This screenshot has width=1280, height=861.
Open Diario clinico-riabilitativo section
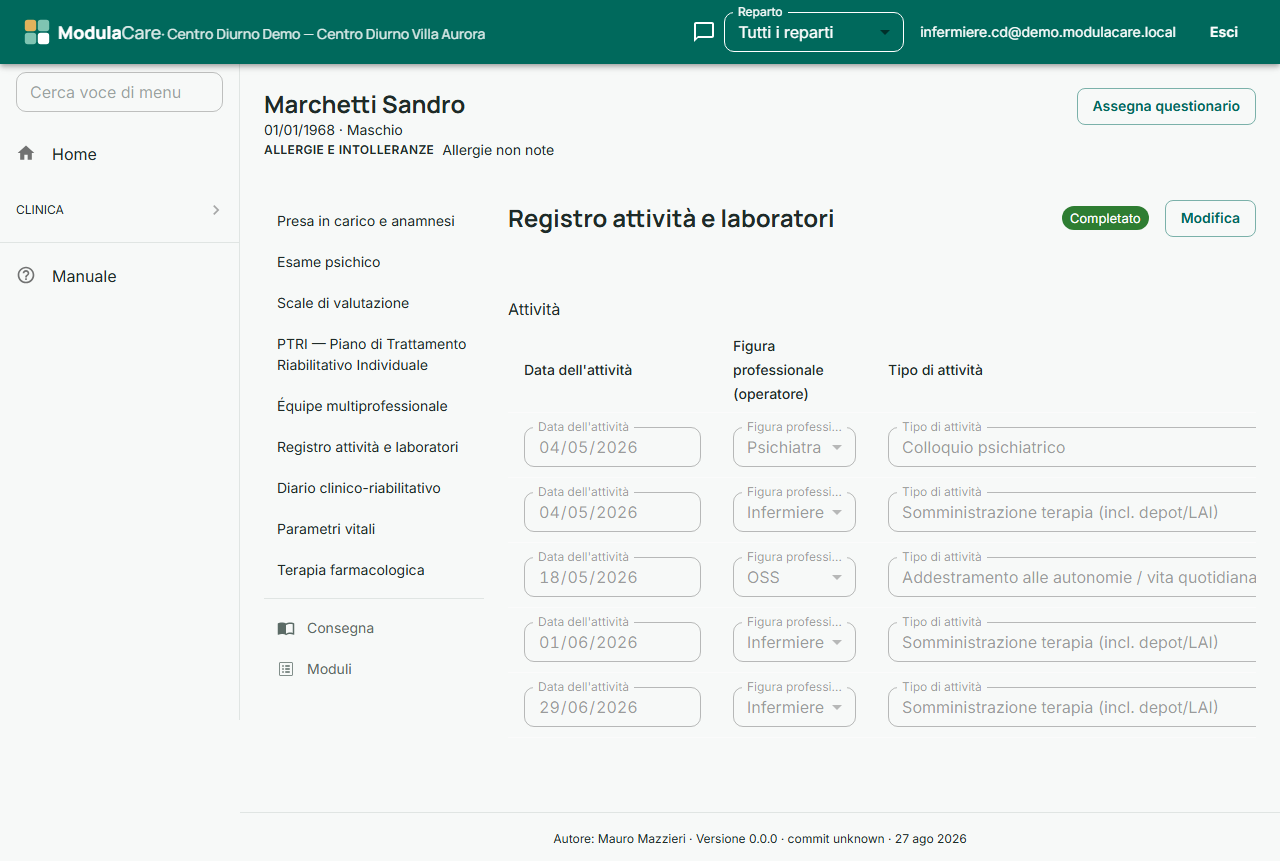pyautogui.click(x=359, y=488)
